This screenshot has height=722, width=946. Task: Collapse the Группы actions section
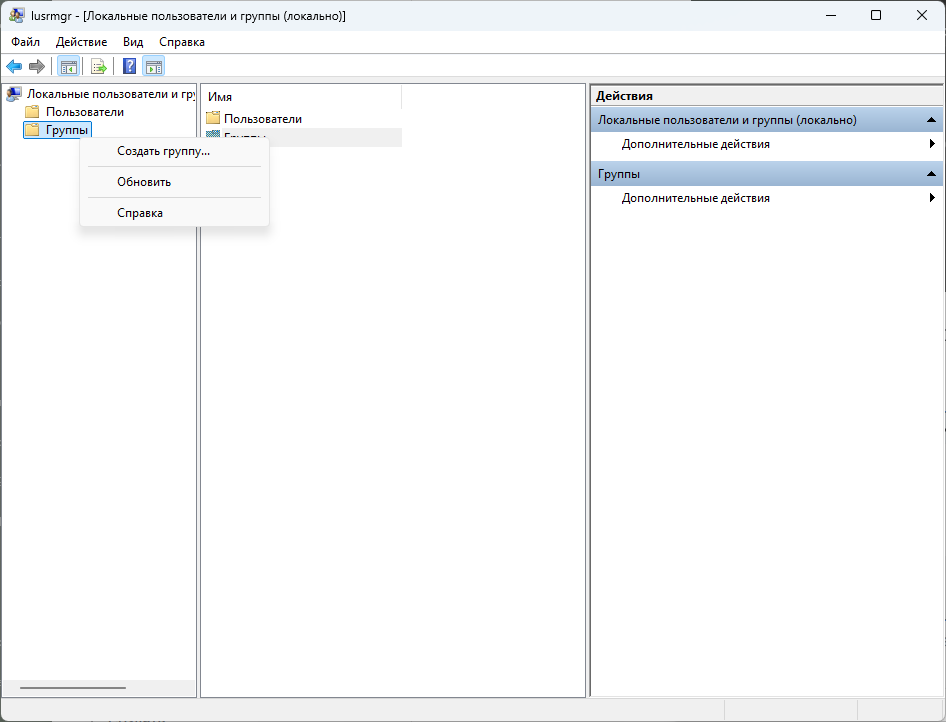931,174
